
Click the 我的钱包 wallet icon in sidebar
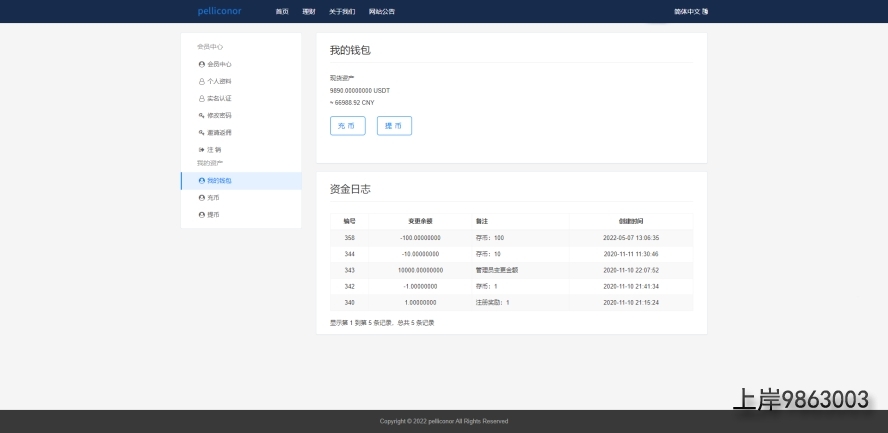pos(202,181)
